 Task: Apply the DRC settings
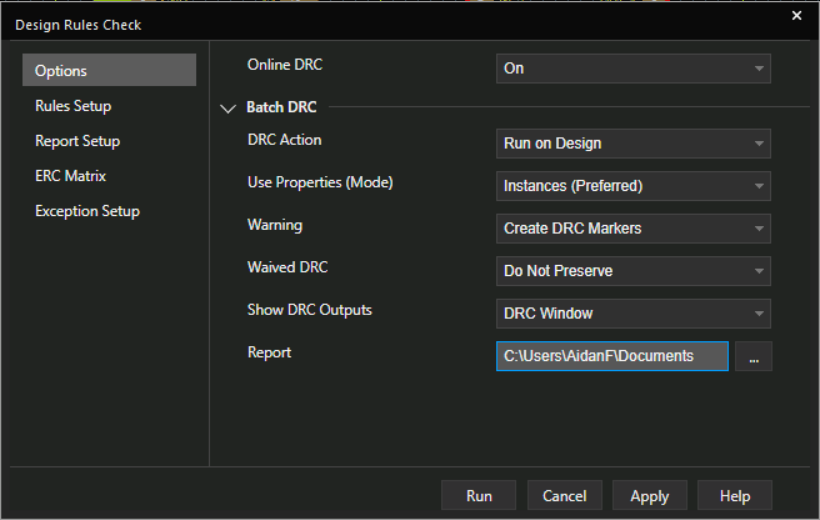[650, 495]
